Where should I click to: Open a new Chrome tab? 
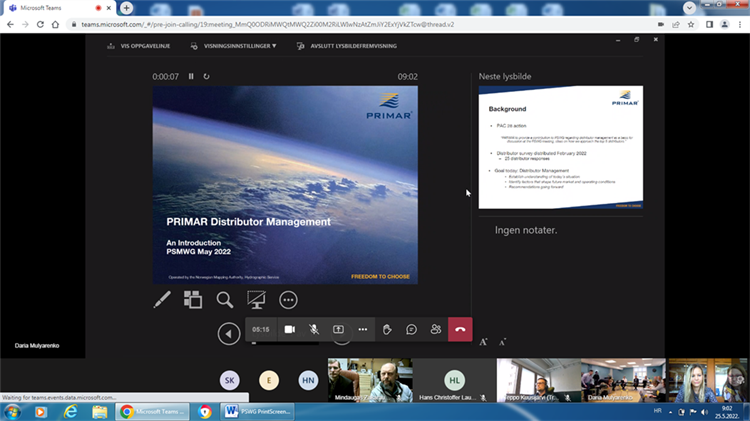126,8
